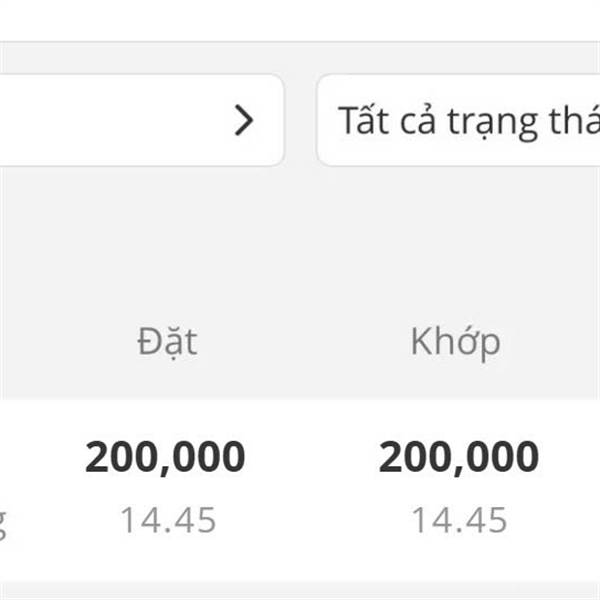The image size is (600, 600).
Task: Click the blank white bar at the top
Action: [x=300, y=20]
